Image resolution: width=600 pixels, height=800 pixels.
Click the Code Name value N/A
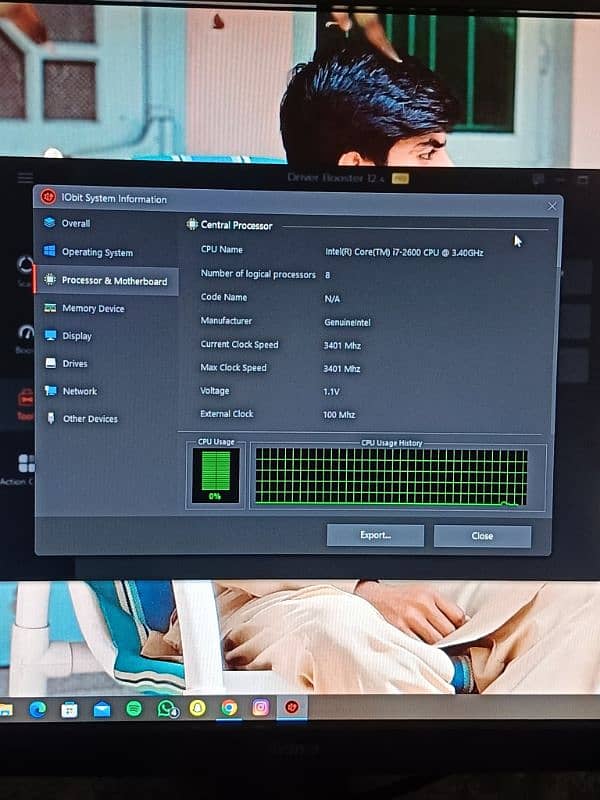pos(332,298)
